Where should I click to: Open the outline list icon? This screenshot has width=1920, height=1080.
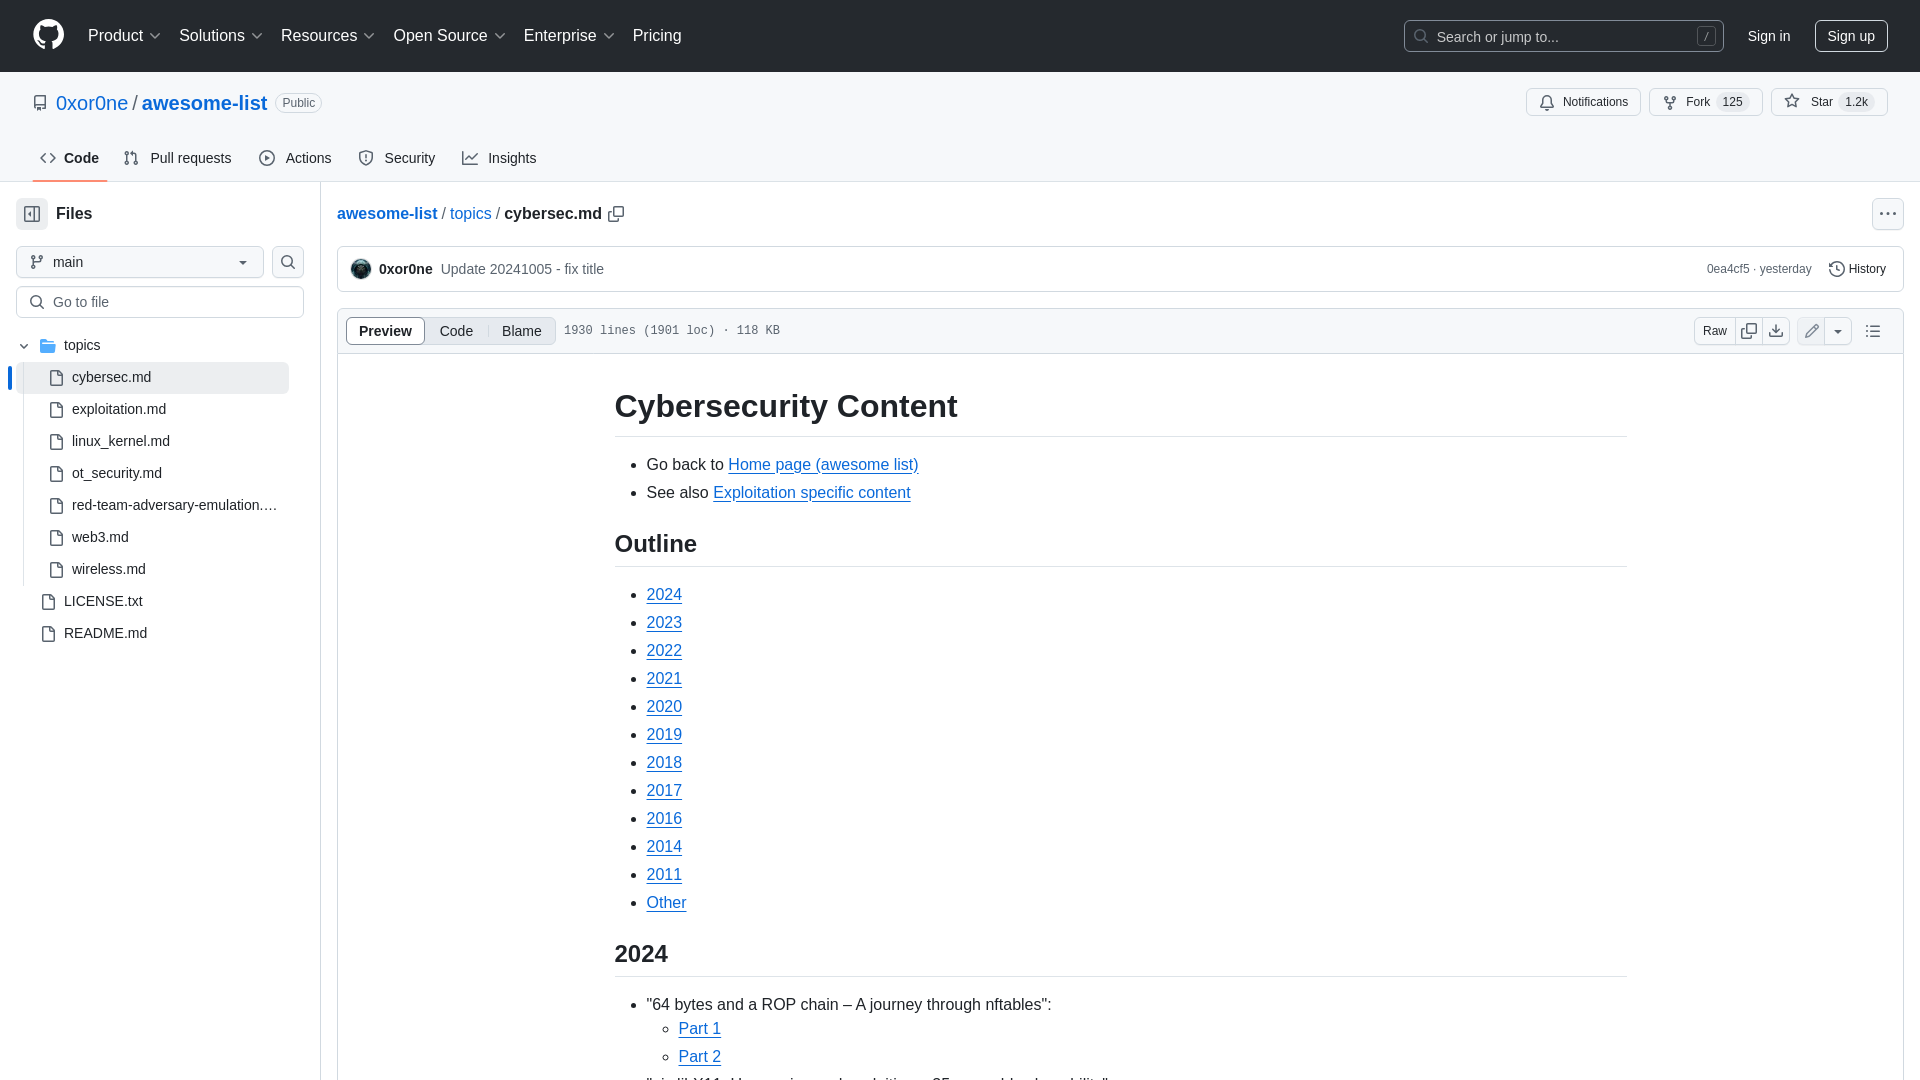[1873, 331]
